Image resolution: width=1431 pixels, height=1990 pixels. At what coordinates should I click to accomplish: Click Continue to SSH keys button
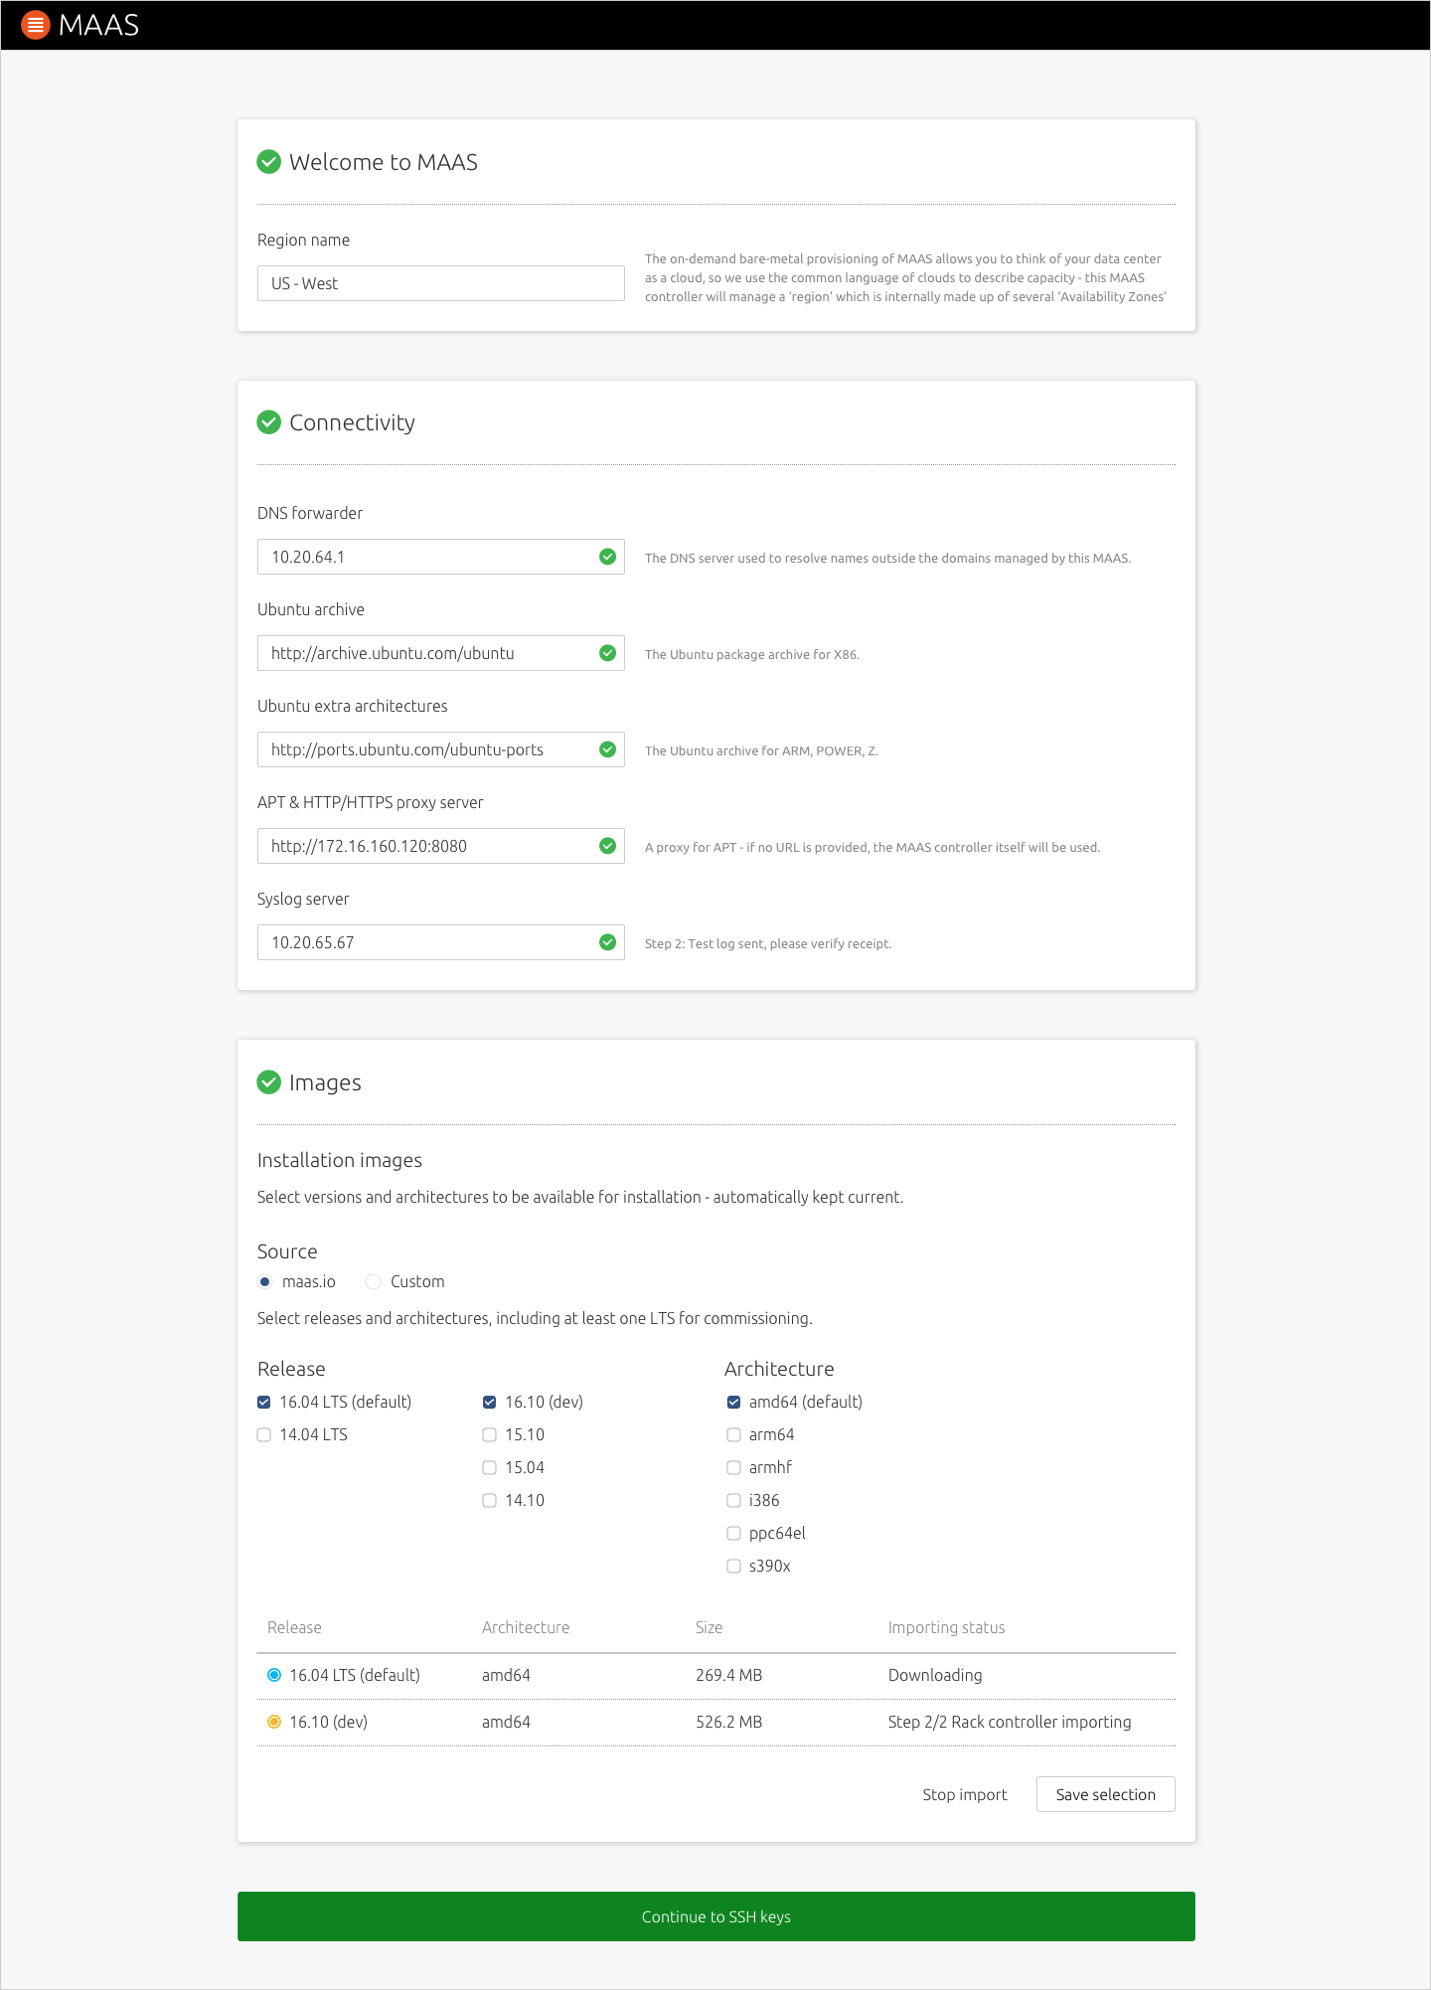coord(716,1917)
